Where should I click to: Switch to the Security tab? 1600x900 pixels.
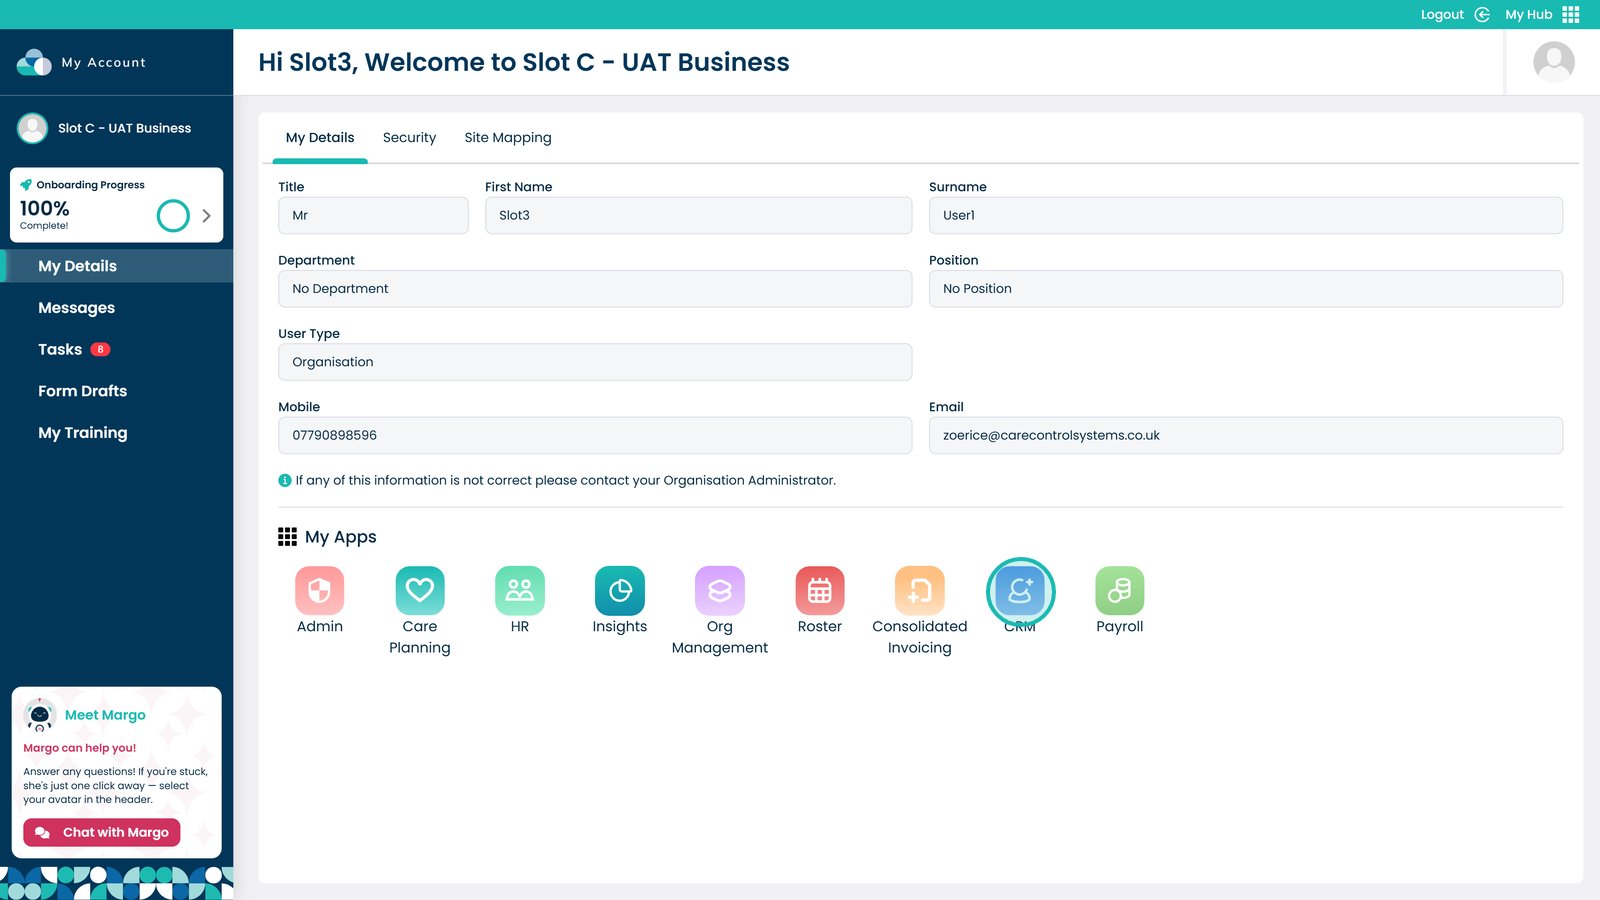(x=409, y=138)
